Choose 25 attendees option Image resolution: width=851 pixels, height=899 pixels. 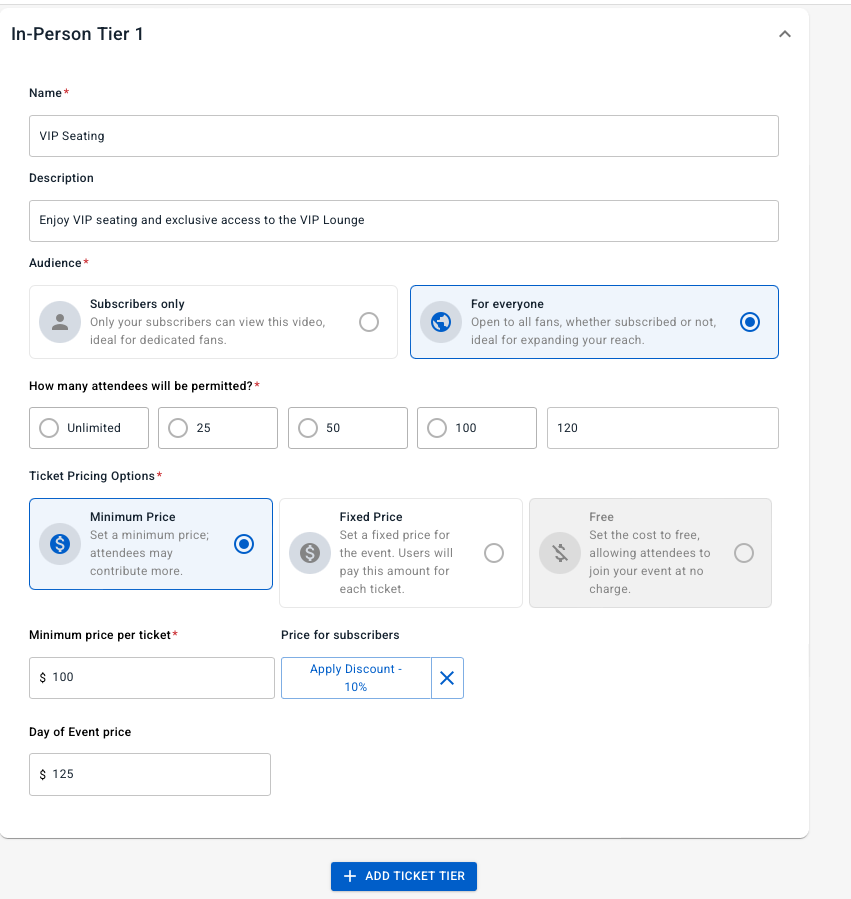click(218, 428)
